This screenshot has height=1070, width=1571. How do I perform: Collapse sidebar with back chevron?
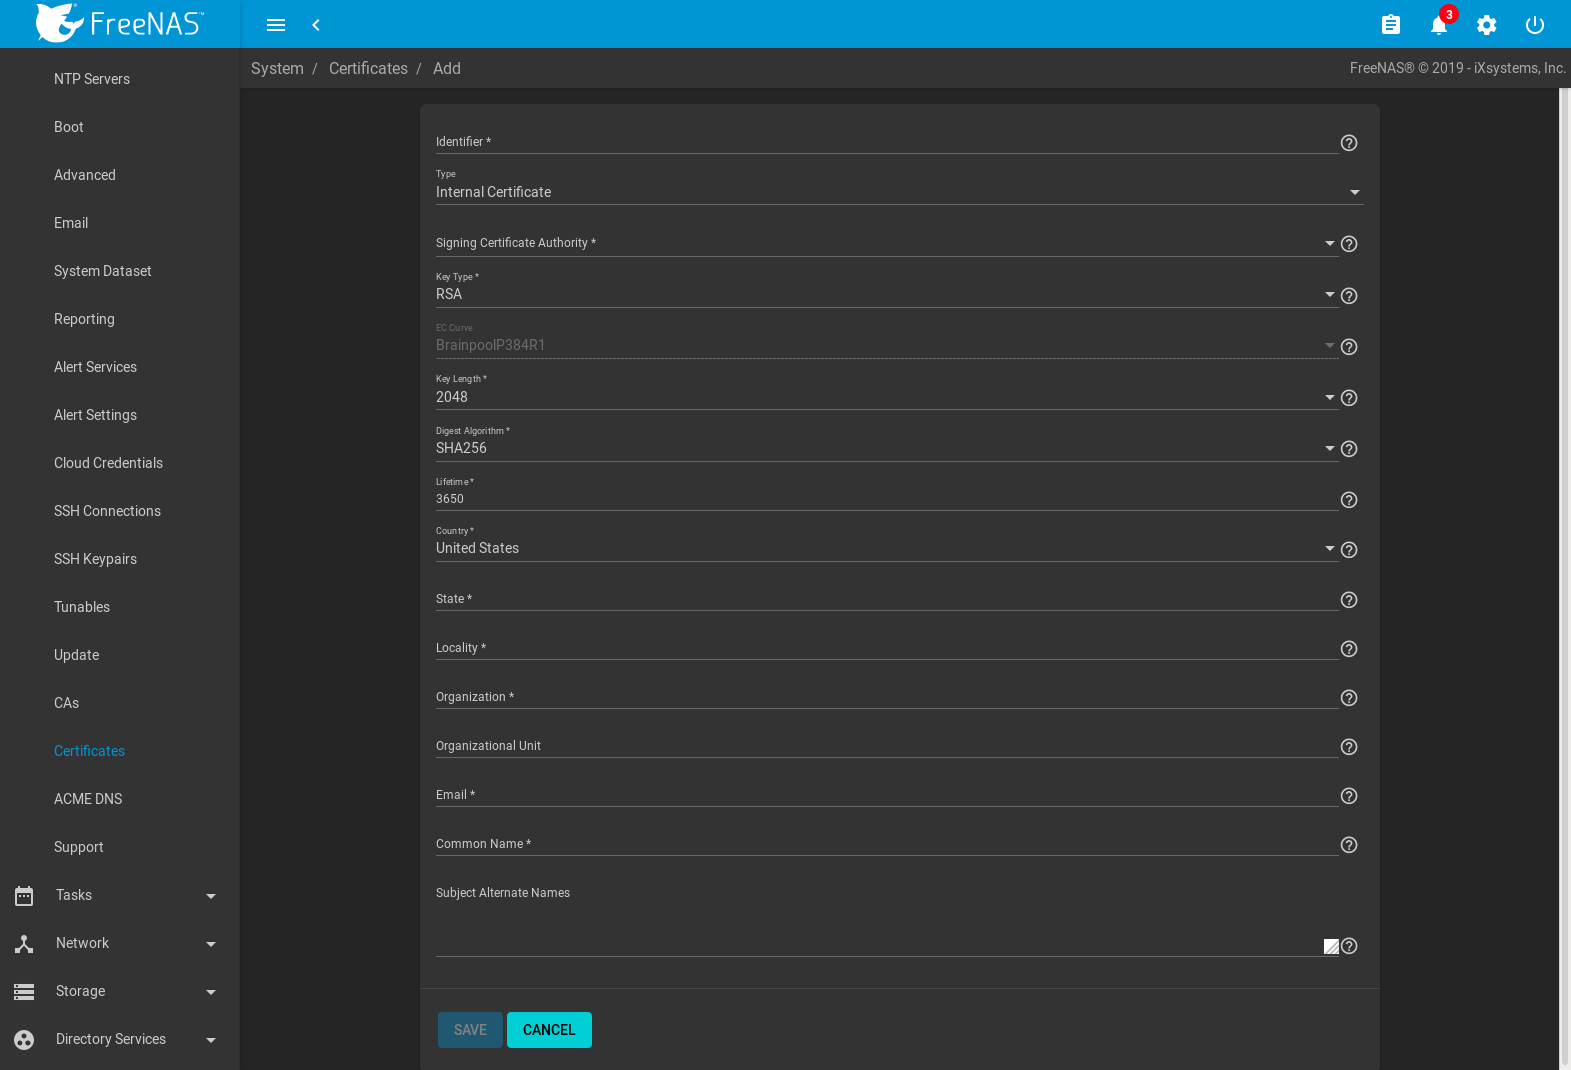pyautogui.click(x=316, y=25)
